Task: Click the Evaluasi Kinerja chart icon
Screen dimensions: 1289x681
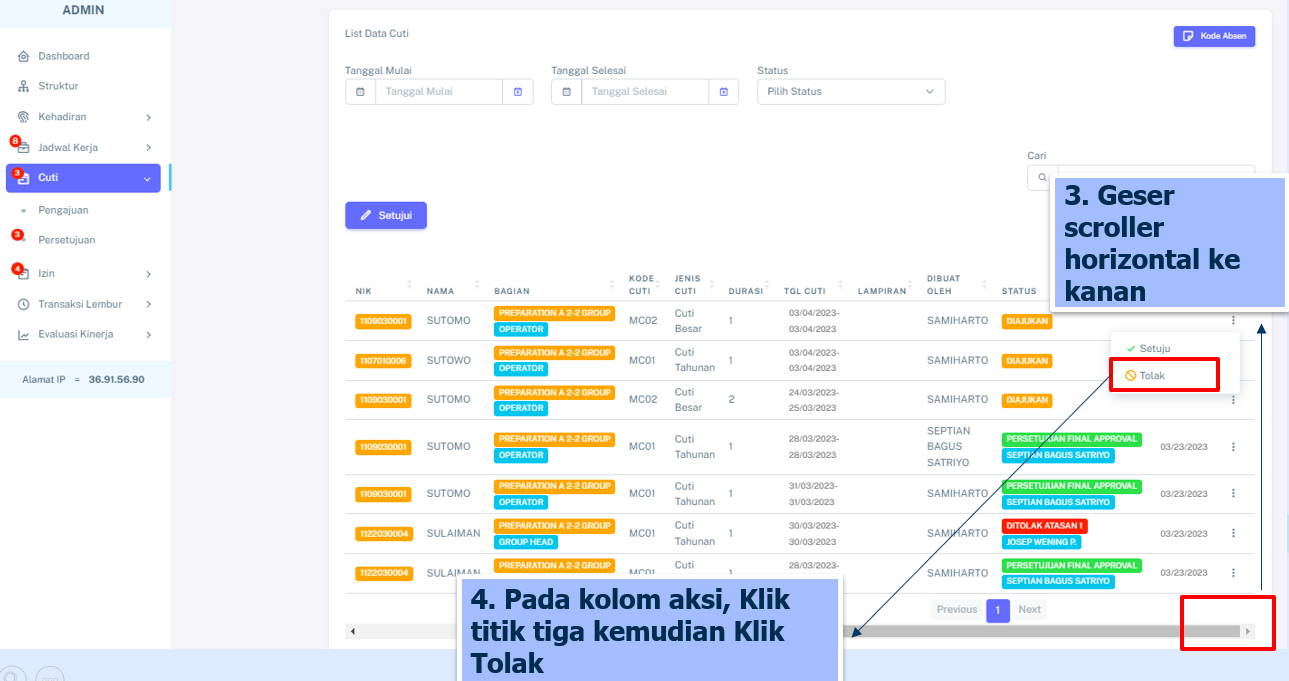Action: pos(23,334)
